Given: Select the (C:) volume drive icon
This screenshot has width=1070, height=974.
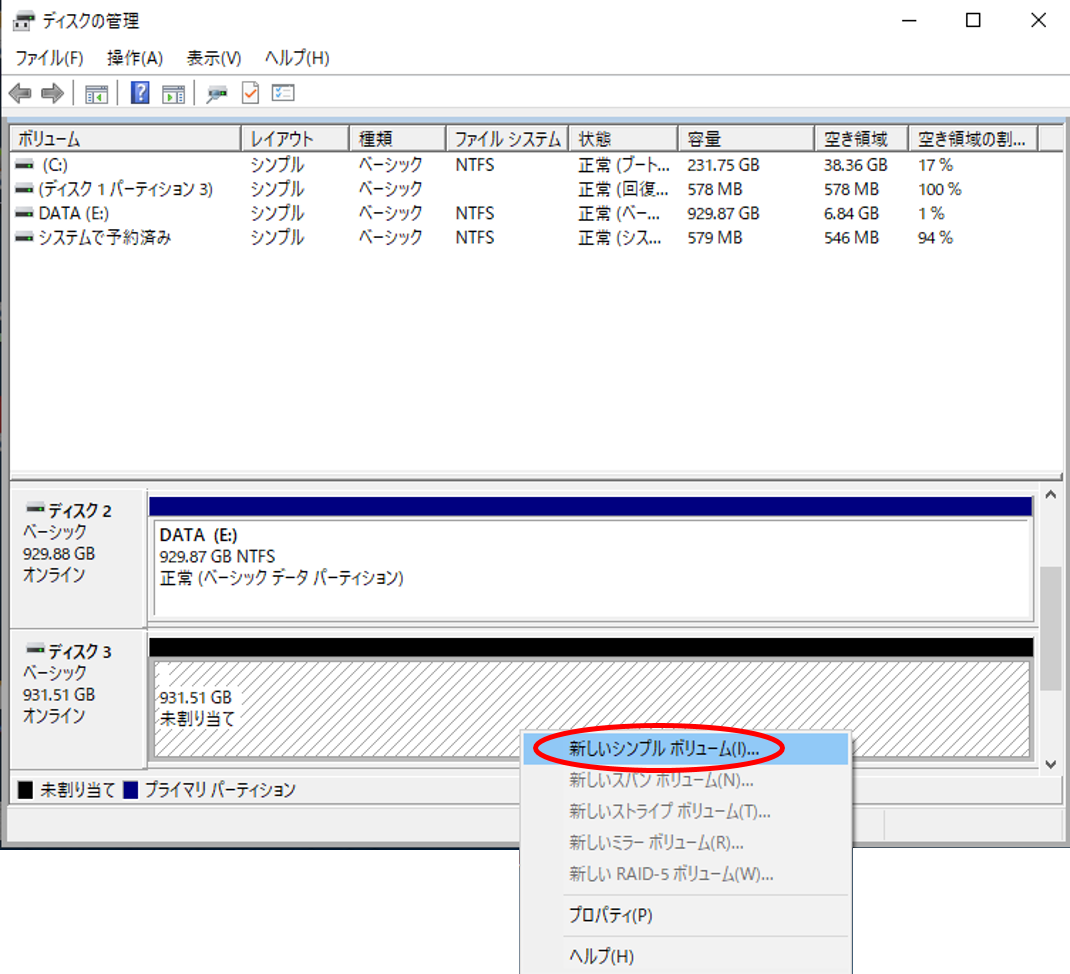Looking at the screenshot, I should pyautogui.click(x=25, y=164).
